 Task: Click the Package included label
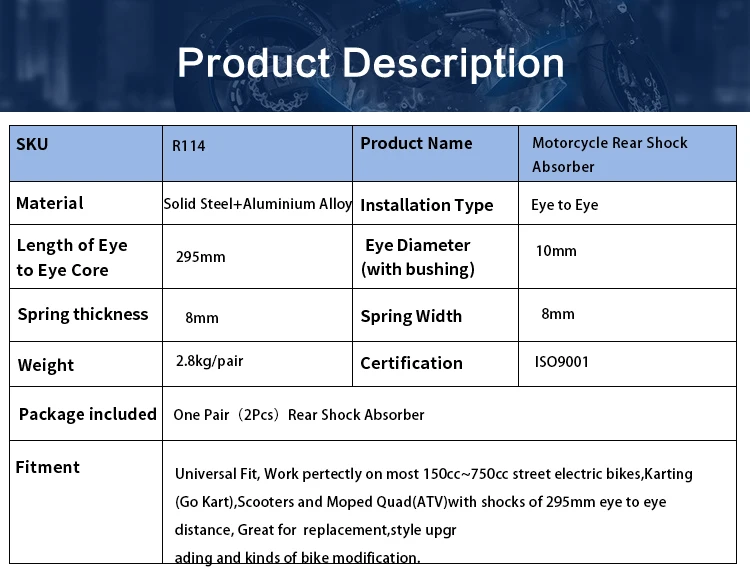click(88, 414)
